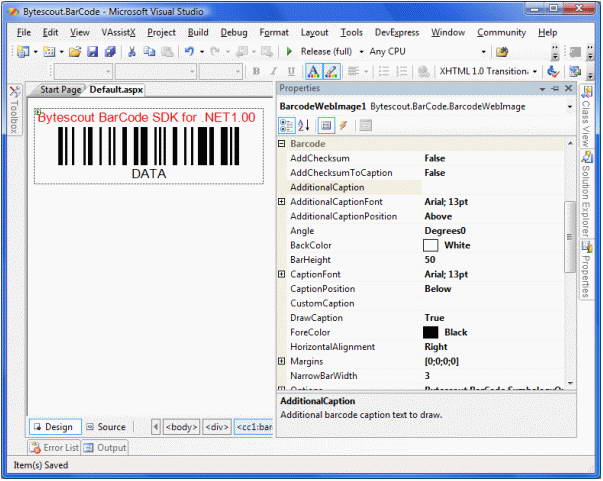Click the Save All toolbar icon
The image size is (603, 481).
click(x=110, y=52)
